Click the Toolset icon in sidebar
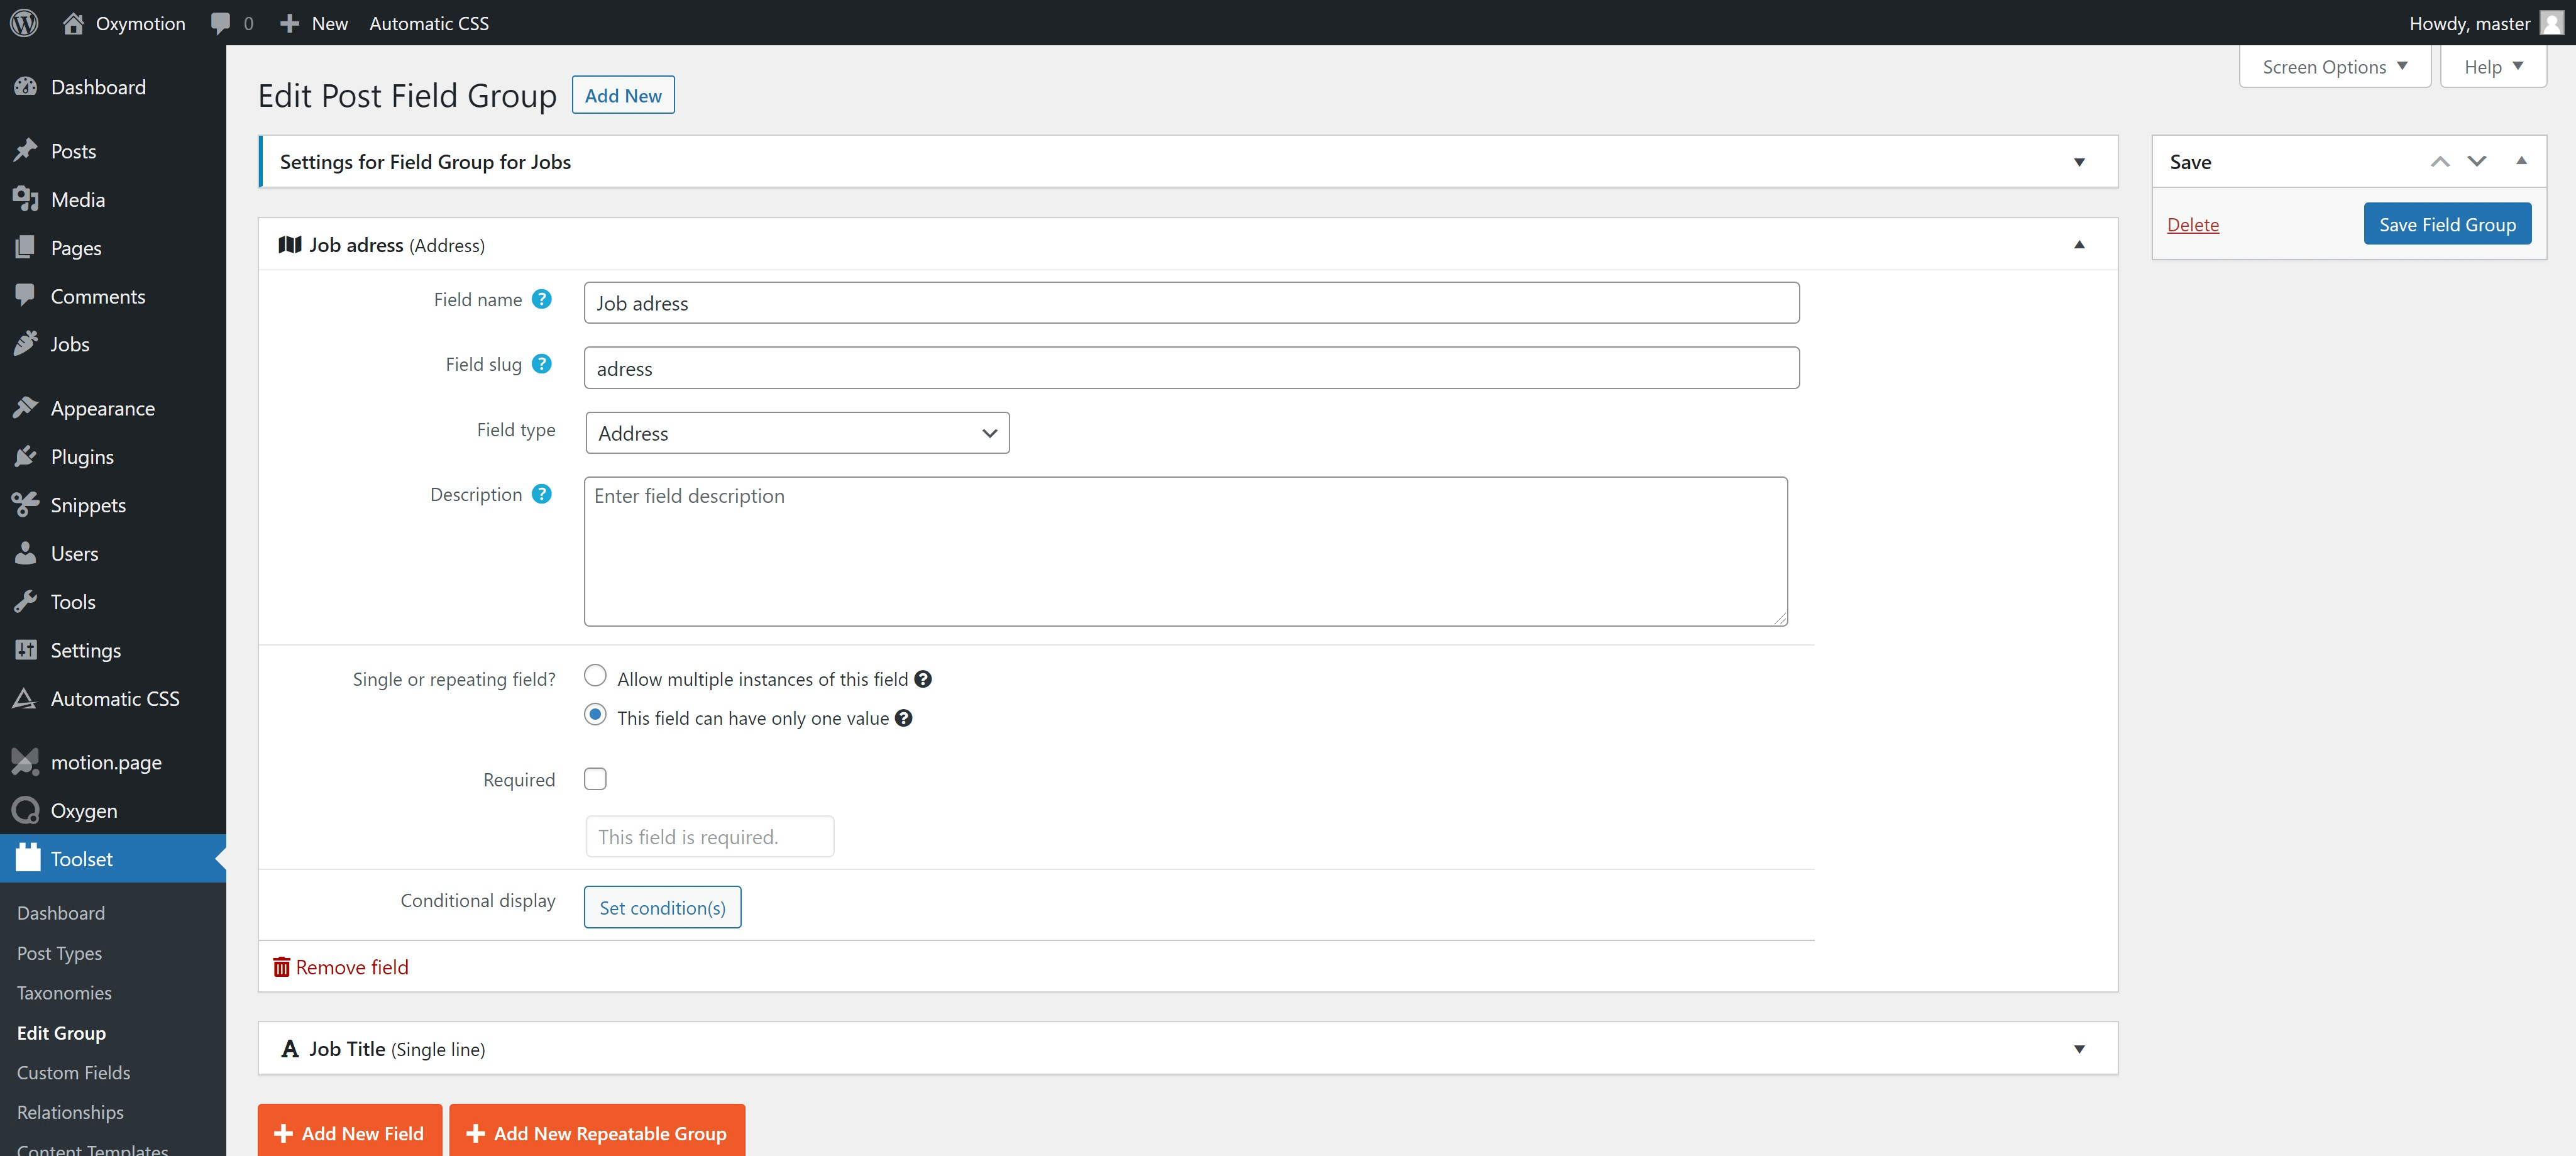Image resolution: width=2576 pixels, height=1156 pixels. tap(28, 858)
